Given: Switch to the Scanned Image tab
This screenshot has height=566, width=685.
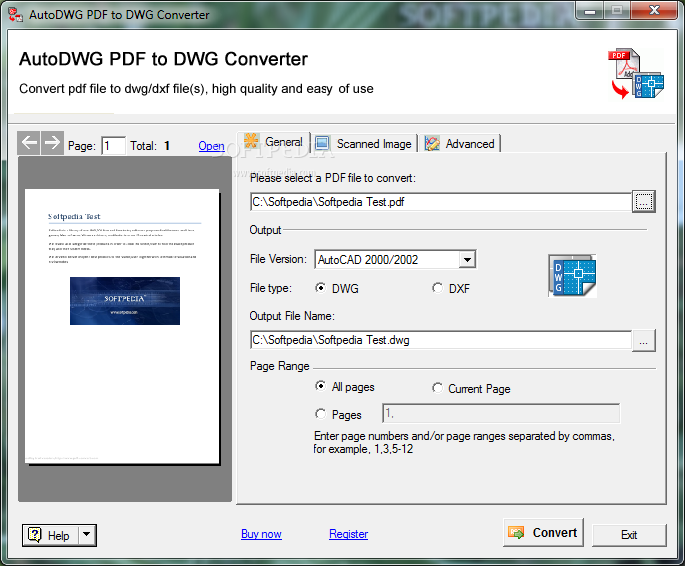Looking at the screenshot, I should 365,143.
